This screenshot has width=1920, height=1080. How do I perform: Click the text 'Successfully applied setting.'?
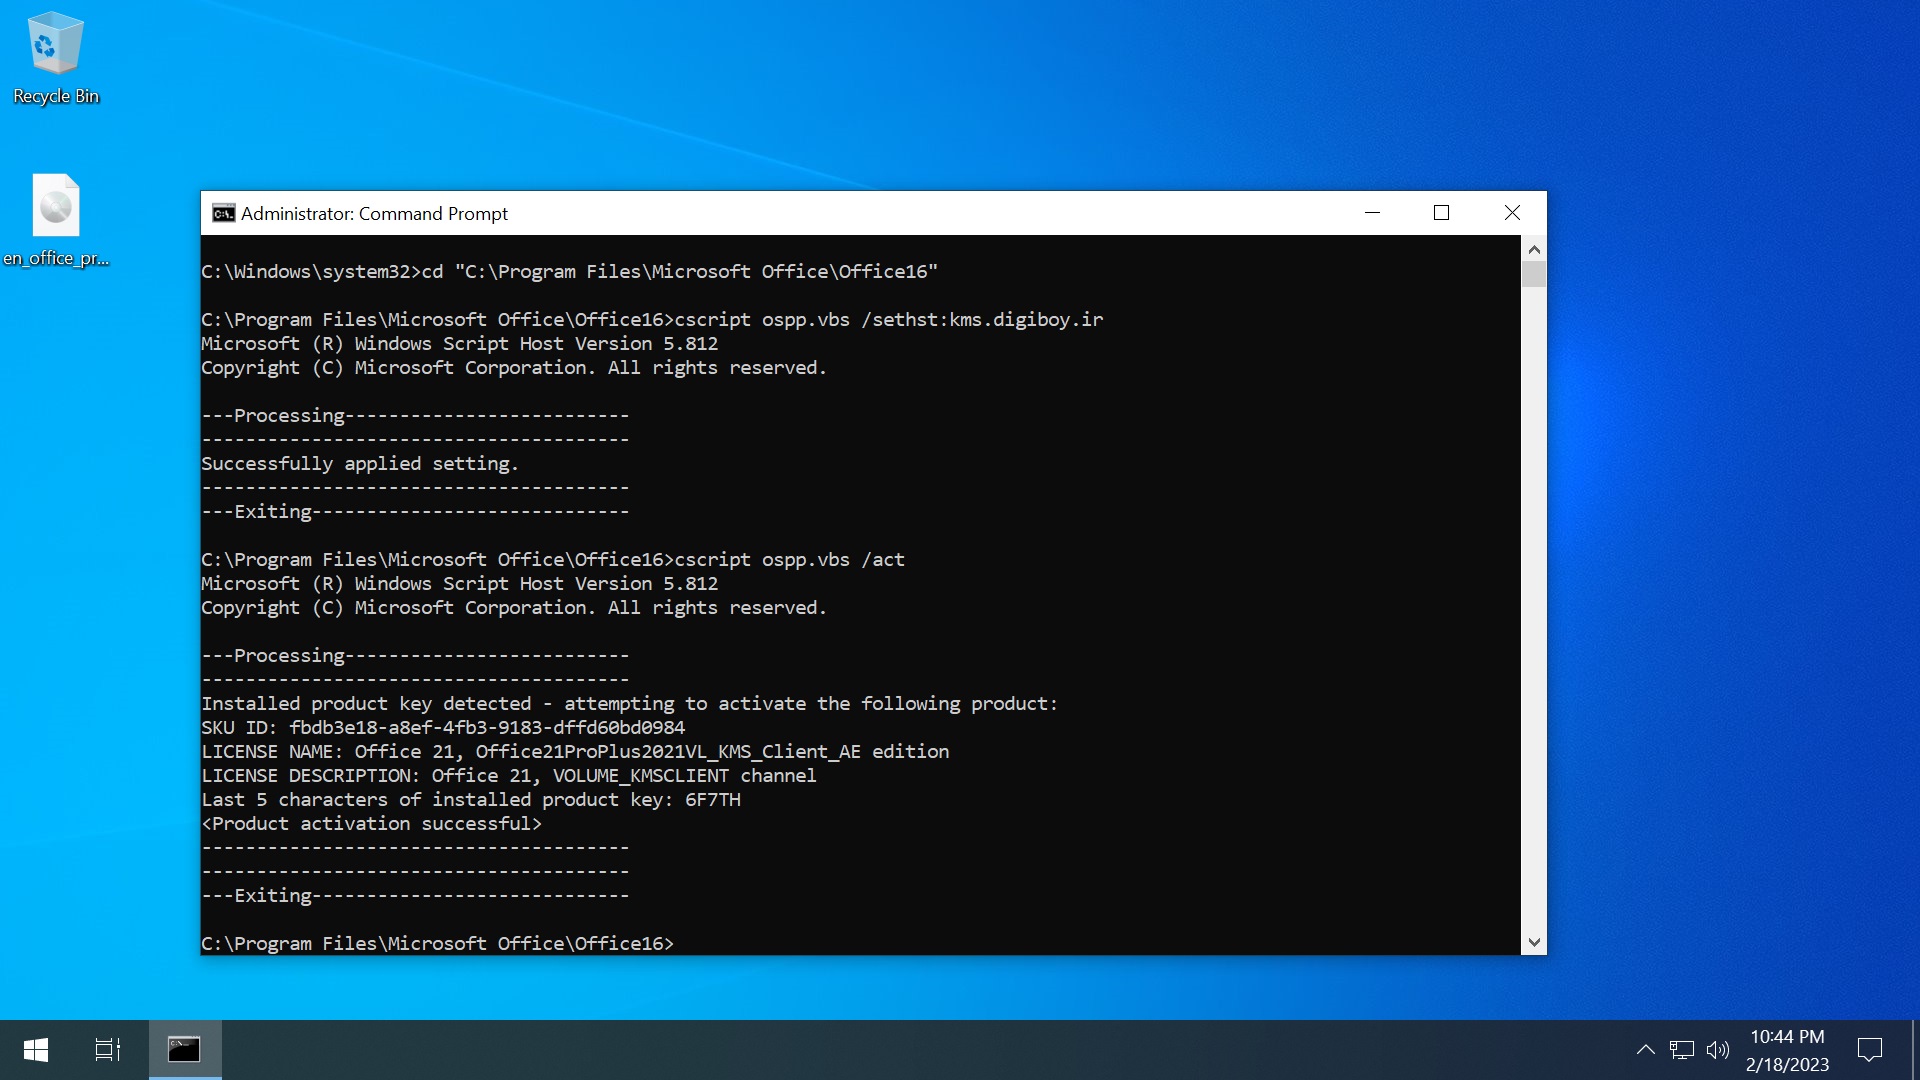click(x=360, y=464)
